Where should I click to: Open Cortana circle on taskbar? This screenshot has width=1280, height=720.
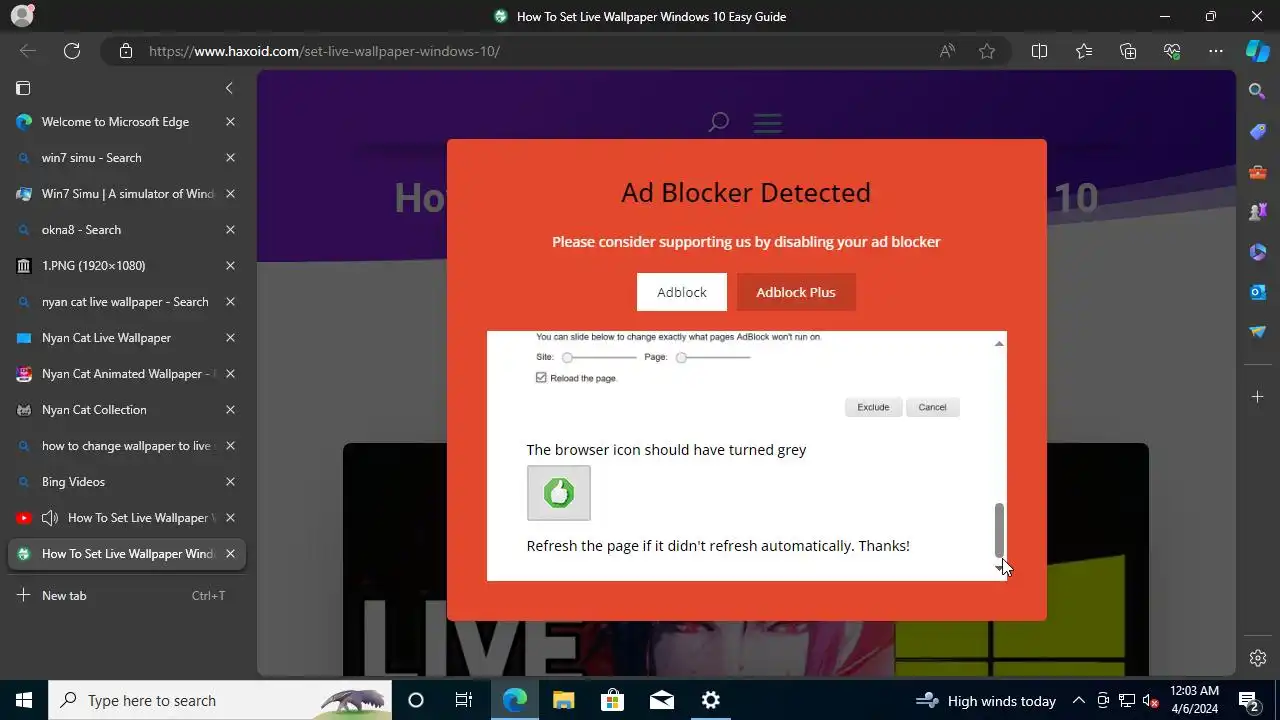click(x=416, y=700)
